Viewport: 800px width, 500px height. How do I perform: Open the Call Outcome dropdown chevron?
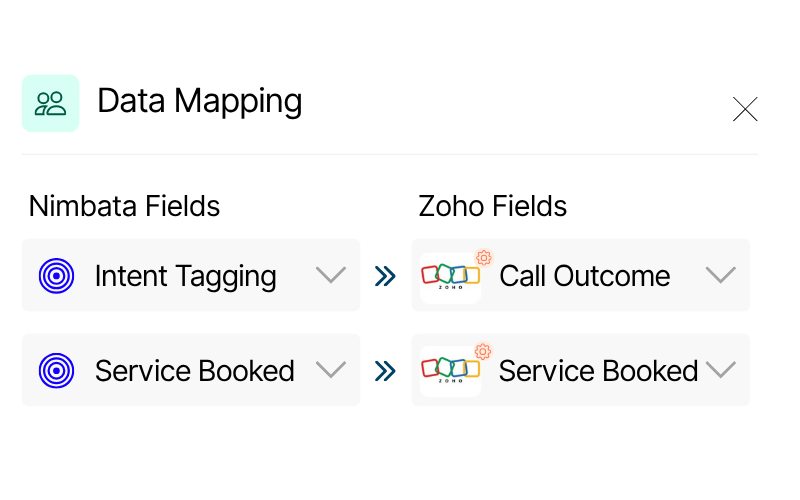click(720, 275)
